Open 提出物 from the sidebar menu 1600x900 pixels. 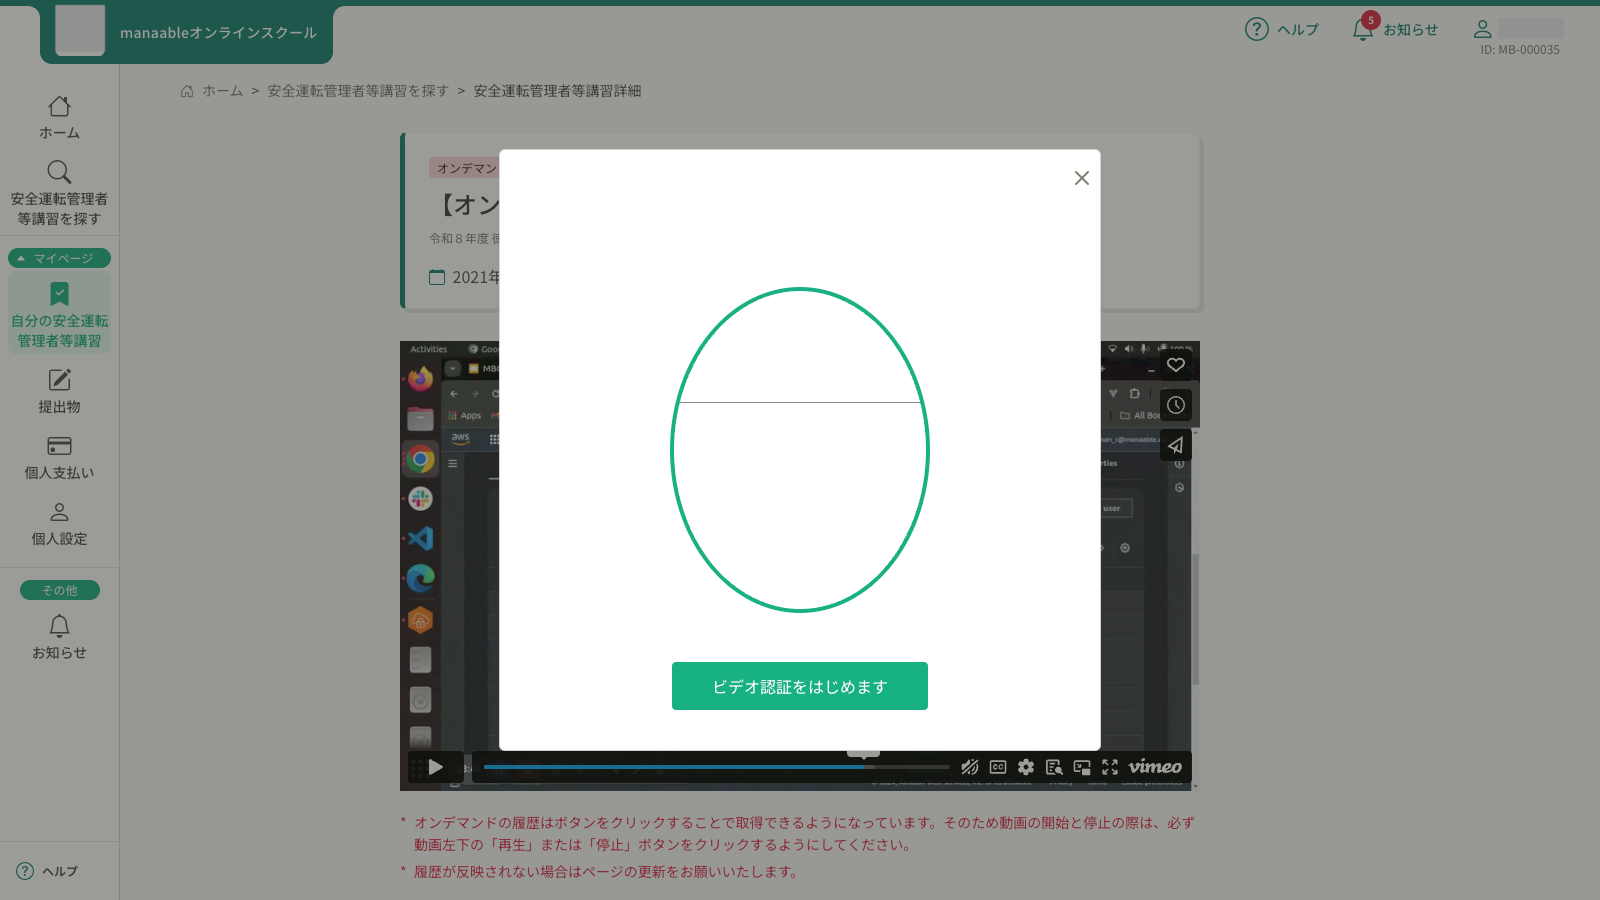point(59,390)
